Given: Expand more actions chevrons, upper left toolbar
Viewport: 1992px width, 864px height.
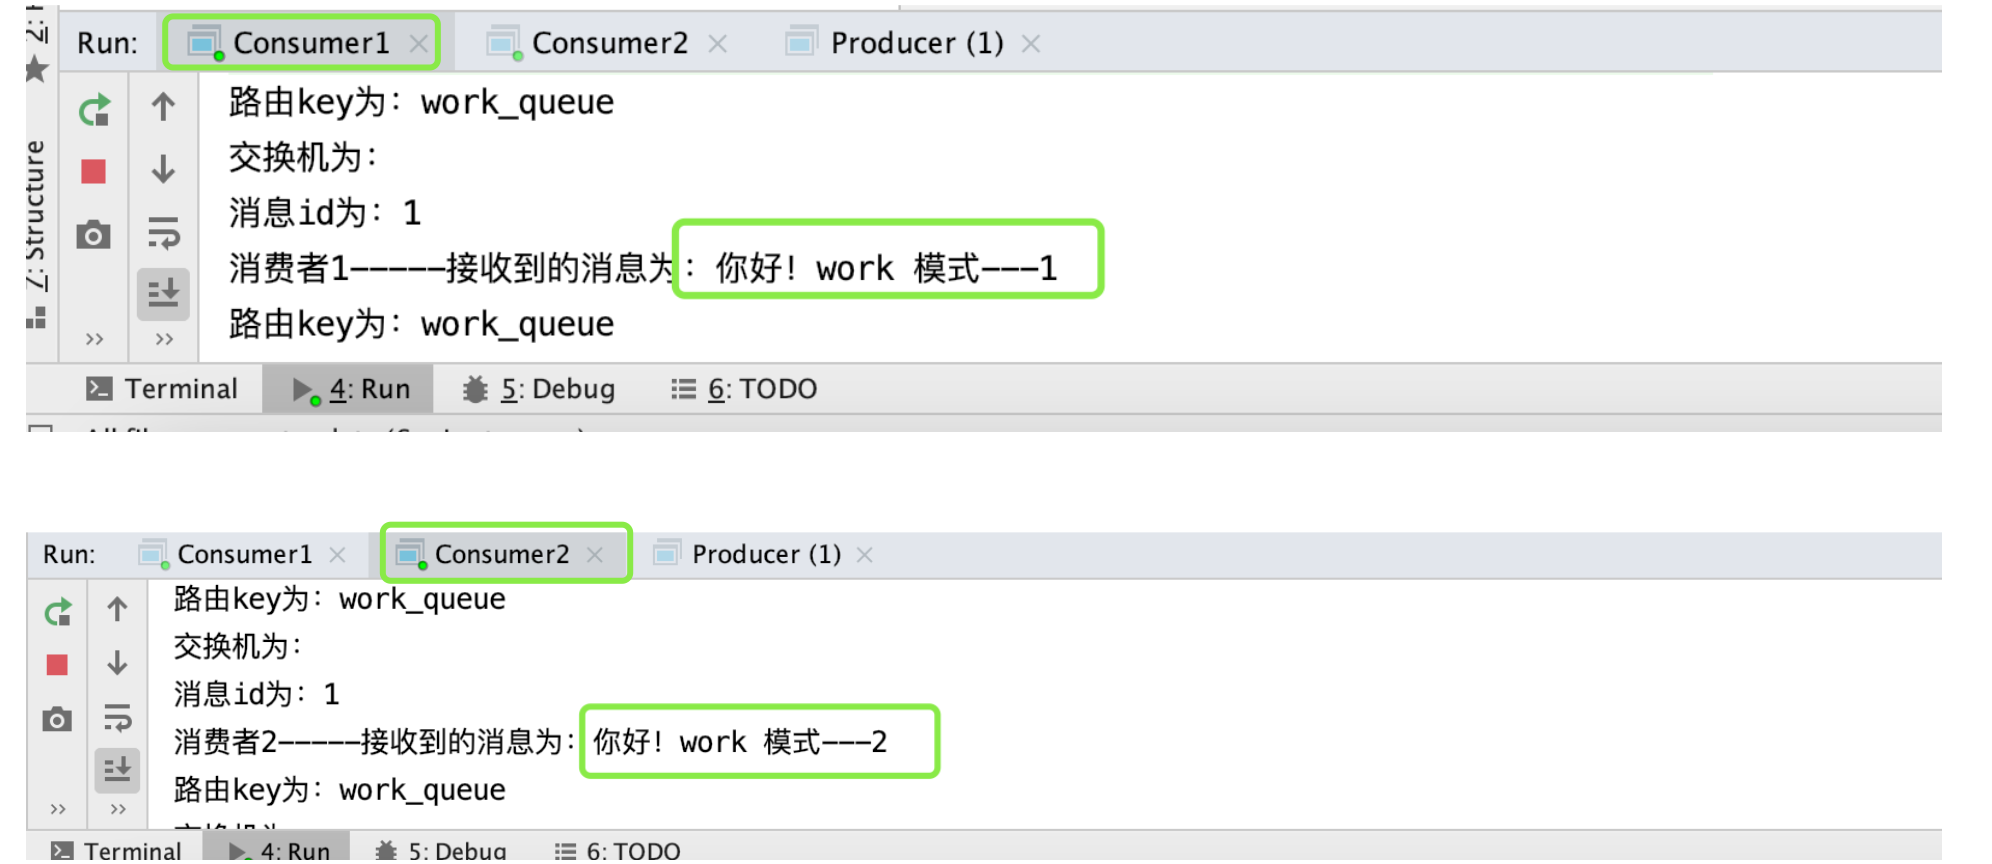Looking at the screenshot, I should pyautogui.click(x=94, y=339).
